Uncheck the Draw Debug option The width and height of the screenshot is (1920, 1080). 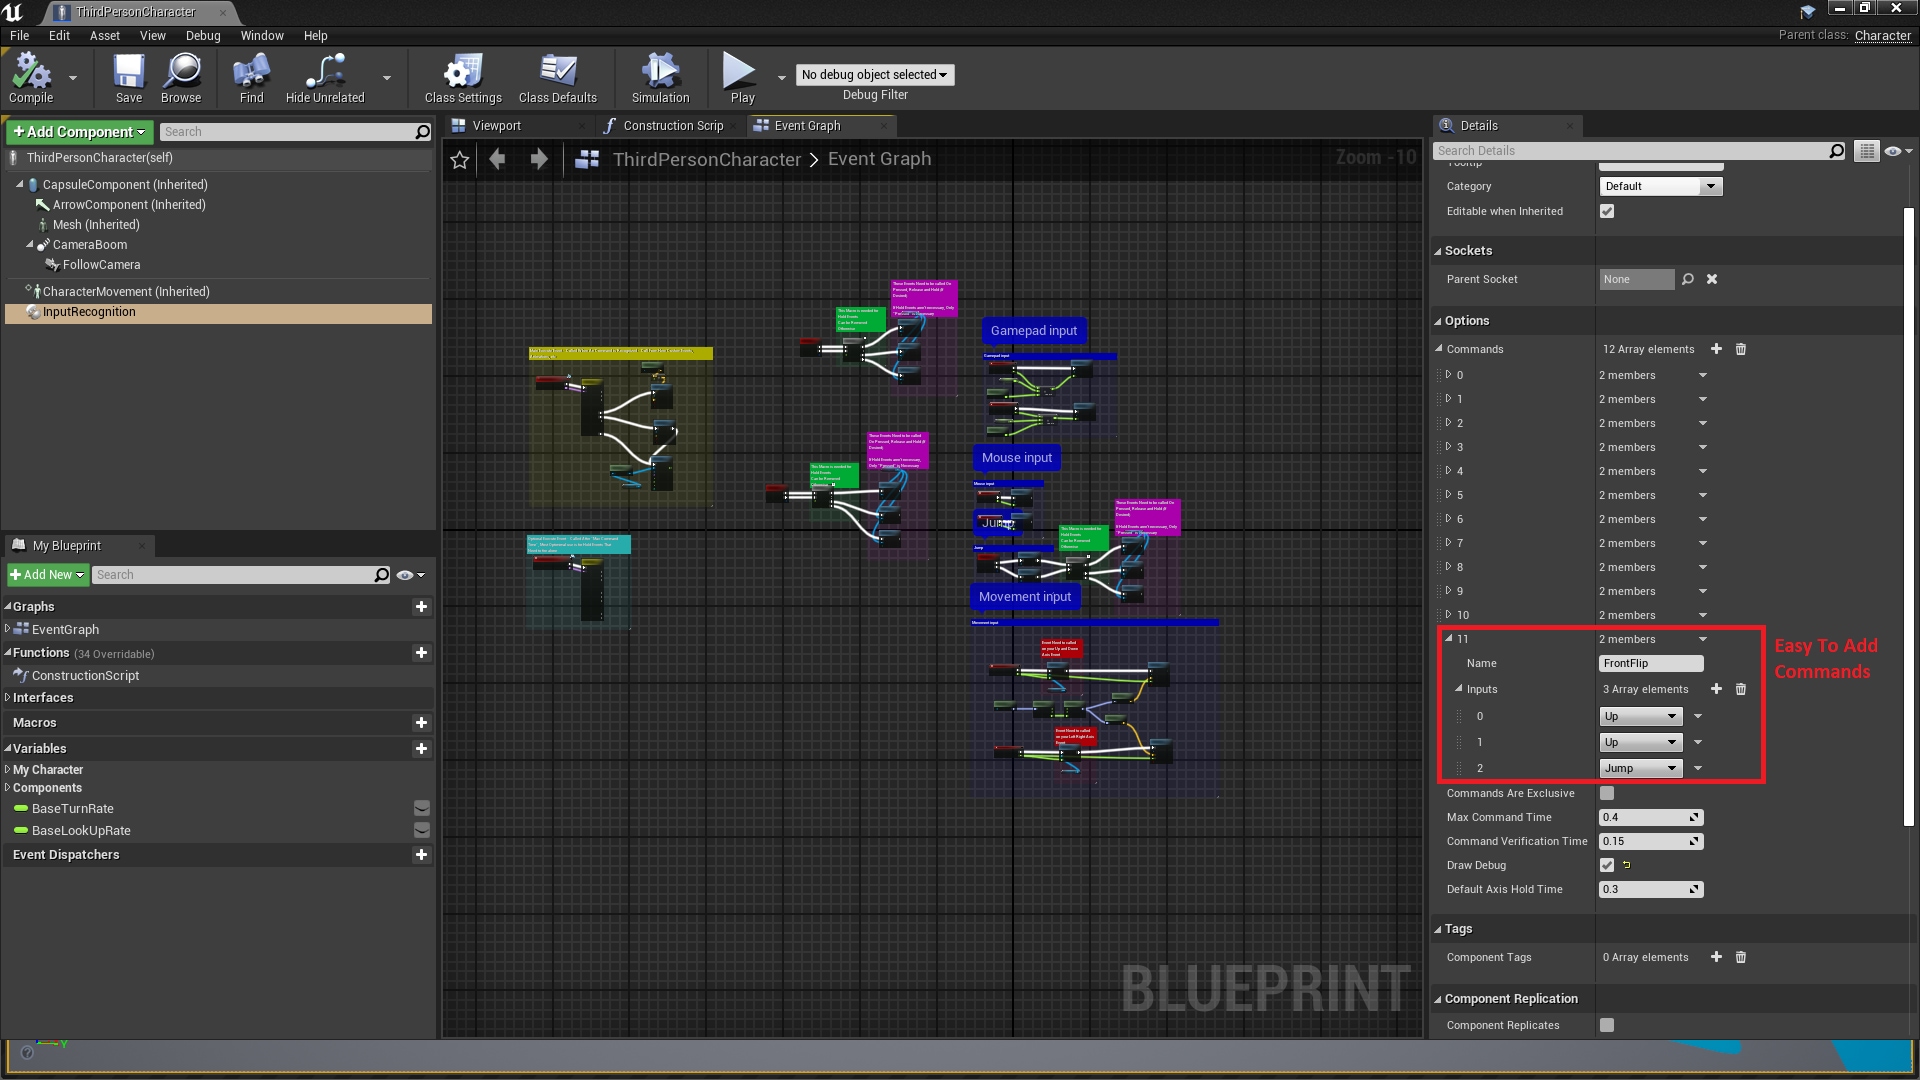1607,865
